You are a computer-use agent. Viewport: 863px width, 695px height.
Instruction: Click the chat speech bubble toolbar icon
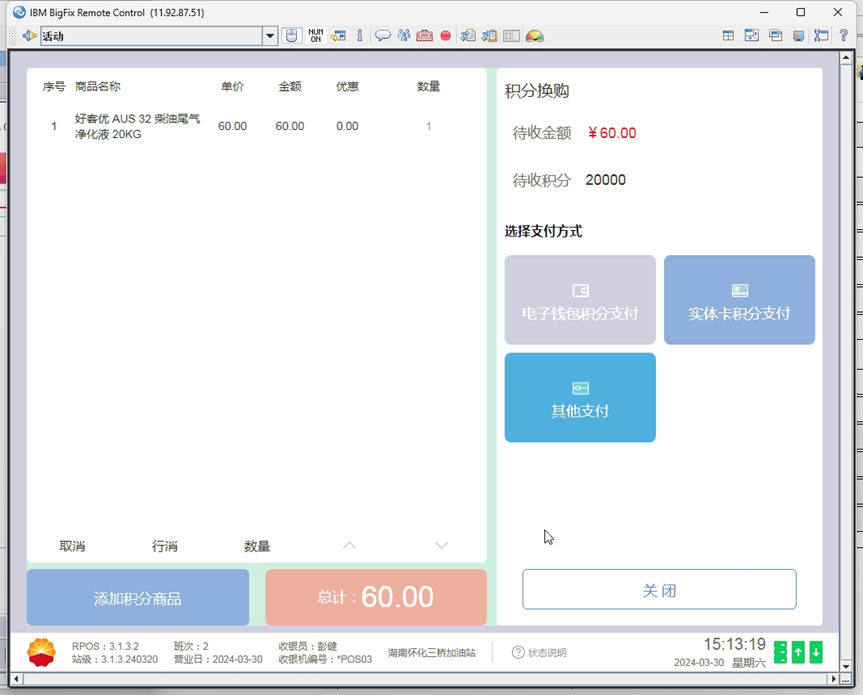pos(382,36)
